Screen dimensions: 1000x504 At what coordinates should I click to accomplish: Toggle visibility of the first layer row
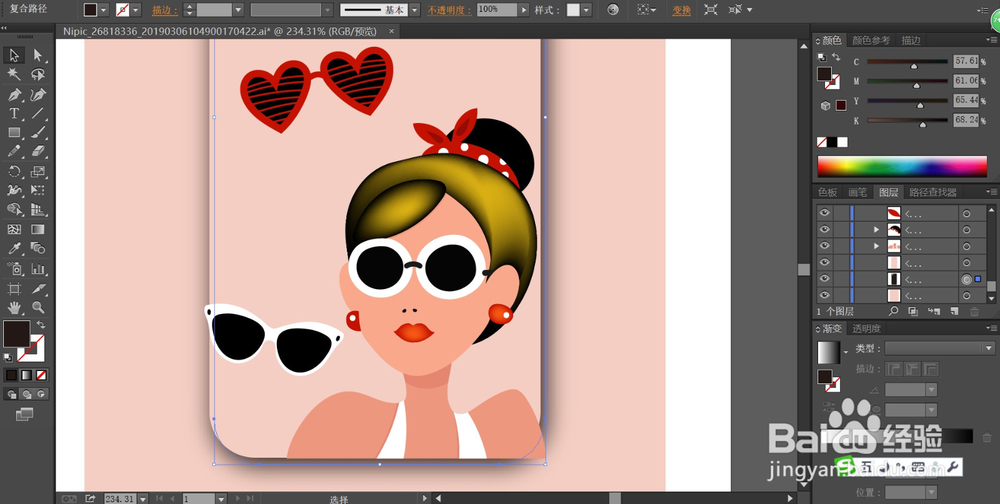pyautogui.click(x=825, y=213)
